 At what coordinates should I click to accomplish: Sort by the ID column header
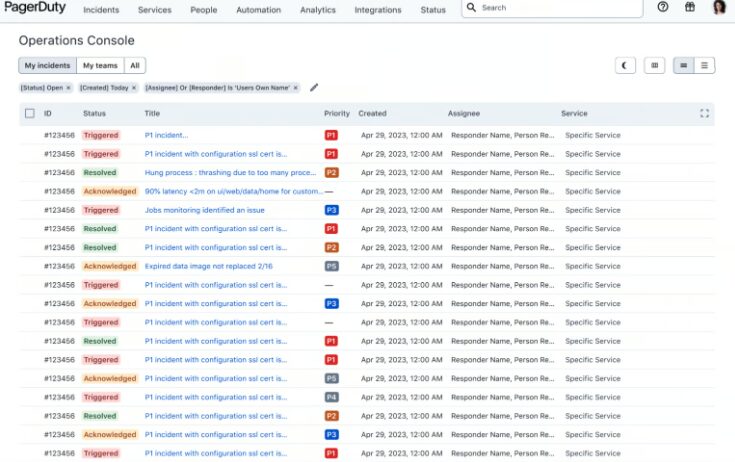(x=47, y=113)
